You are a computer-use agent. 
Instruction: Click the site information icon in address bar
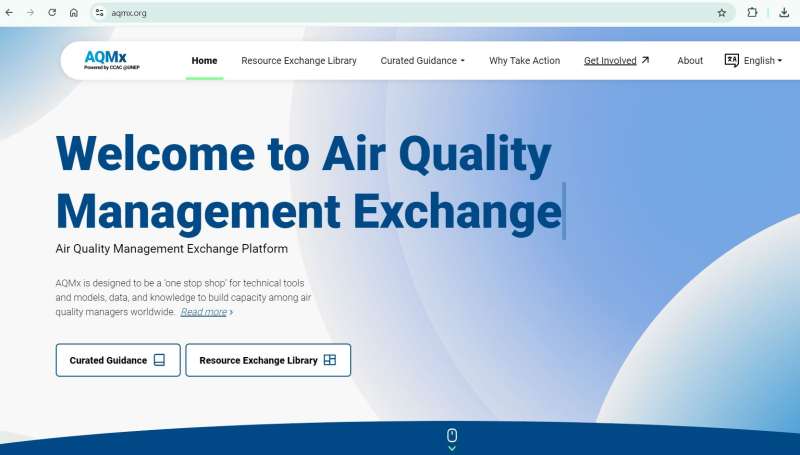(99, 13)
